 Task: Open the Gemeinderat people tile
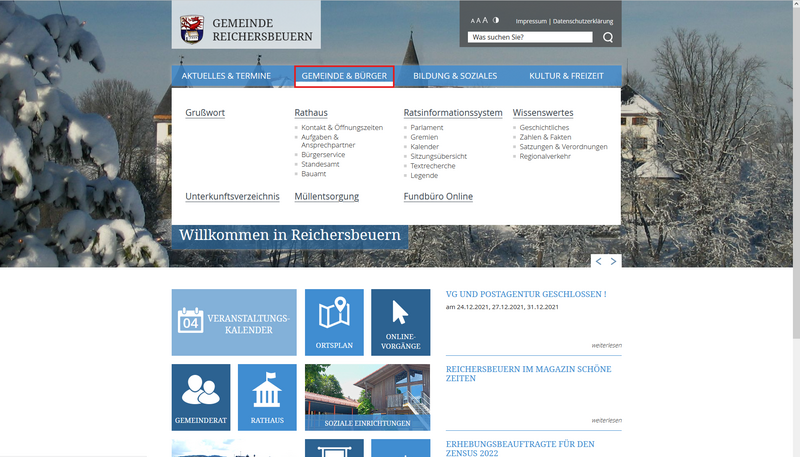click(x=201, y=397)
